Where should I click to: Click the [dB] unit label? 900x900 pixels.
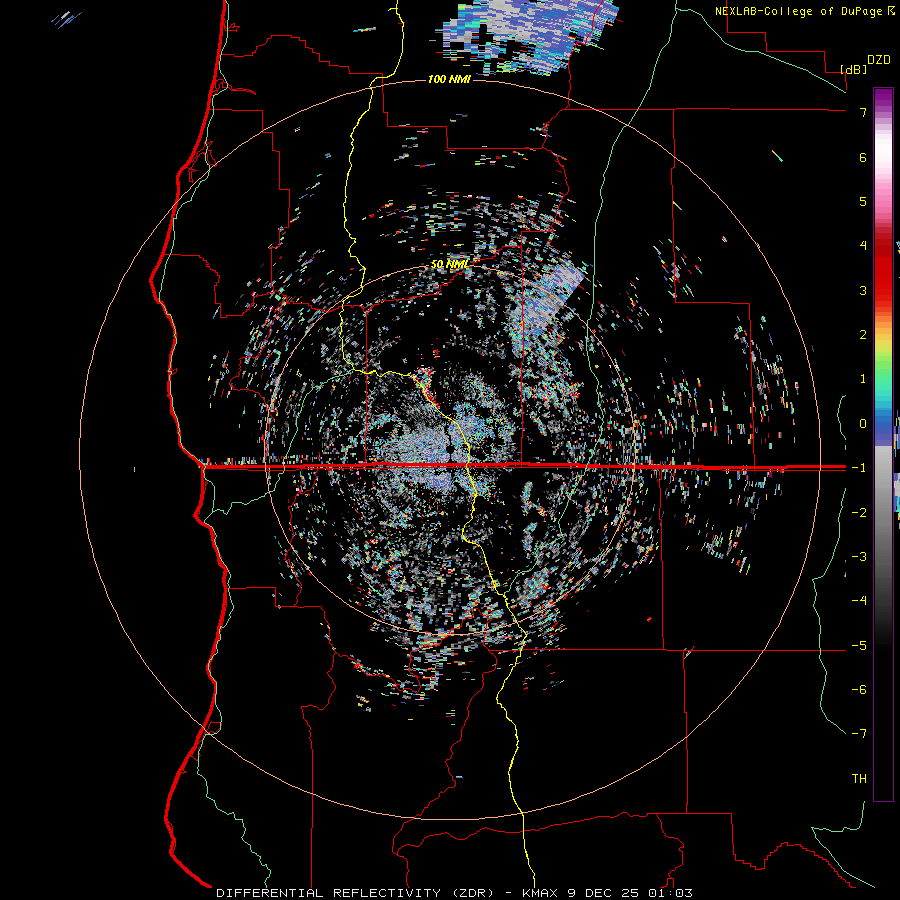pos(854,69)
